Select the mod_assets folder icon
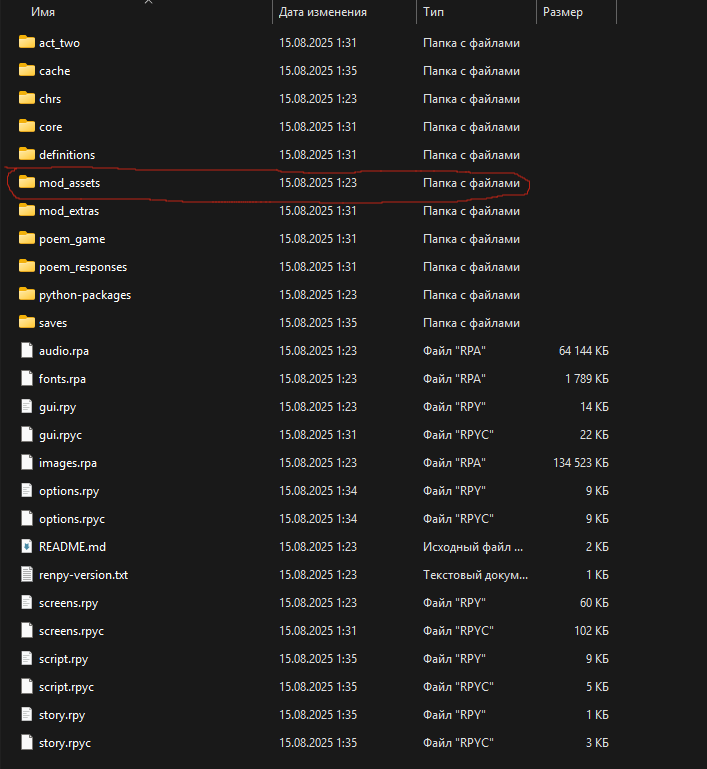This screenshot has width=707, height=769. point(27,182)
